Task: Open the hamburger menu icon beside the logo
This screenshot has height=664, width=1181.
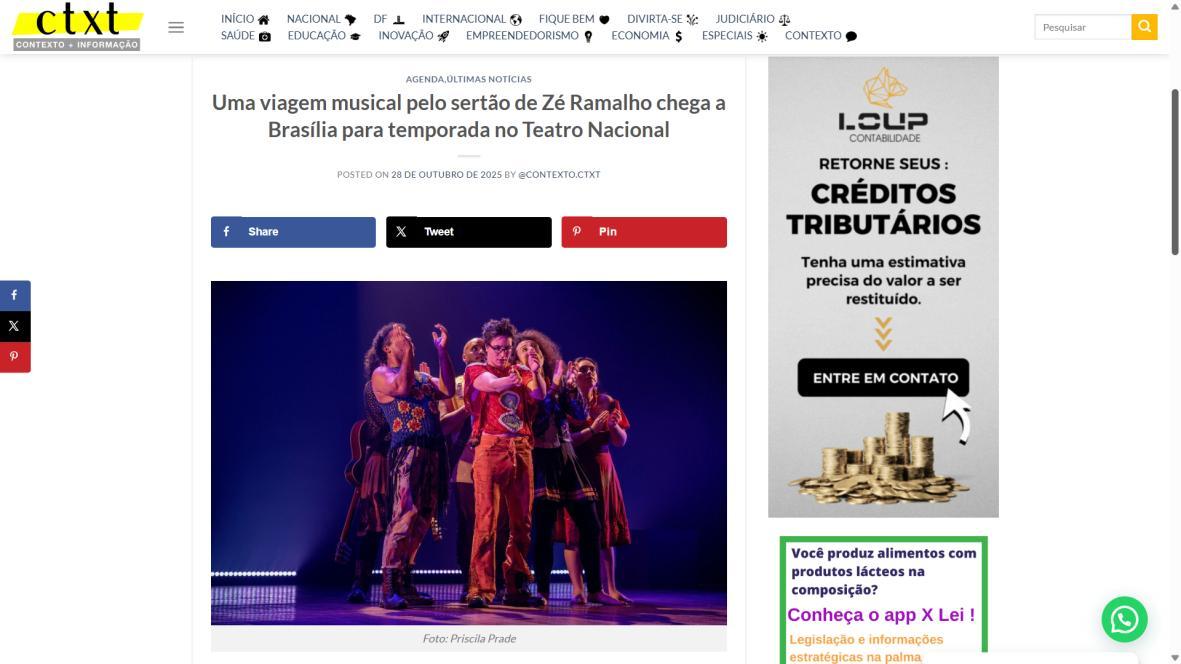Action: (175, 27)
